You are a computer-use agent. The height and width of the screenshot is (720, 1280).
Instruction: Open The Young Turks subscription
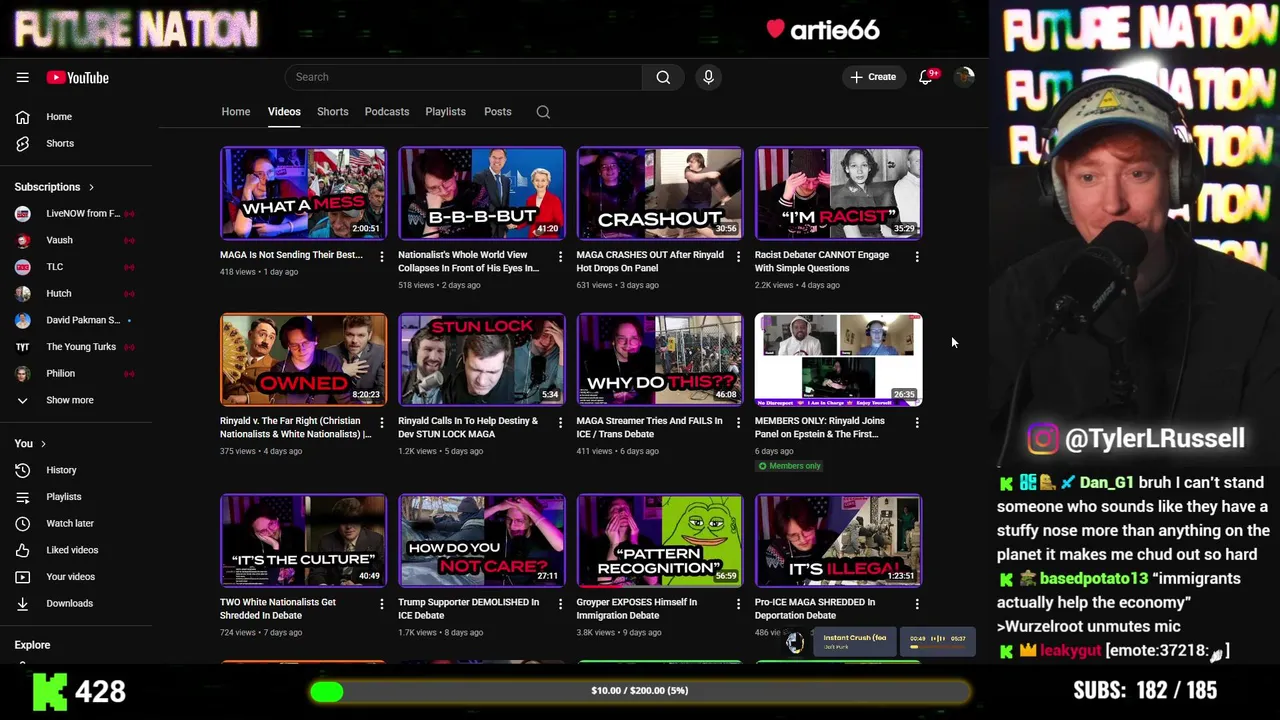76,347
